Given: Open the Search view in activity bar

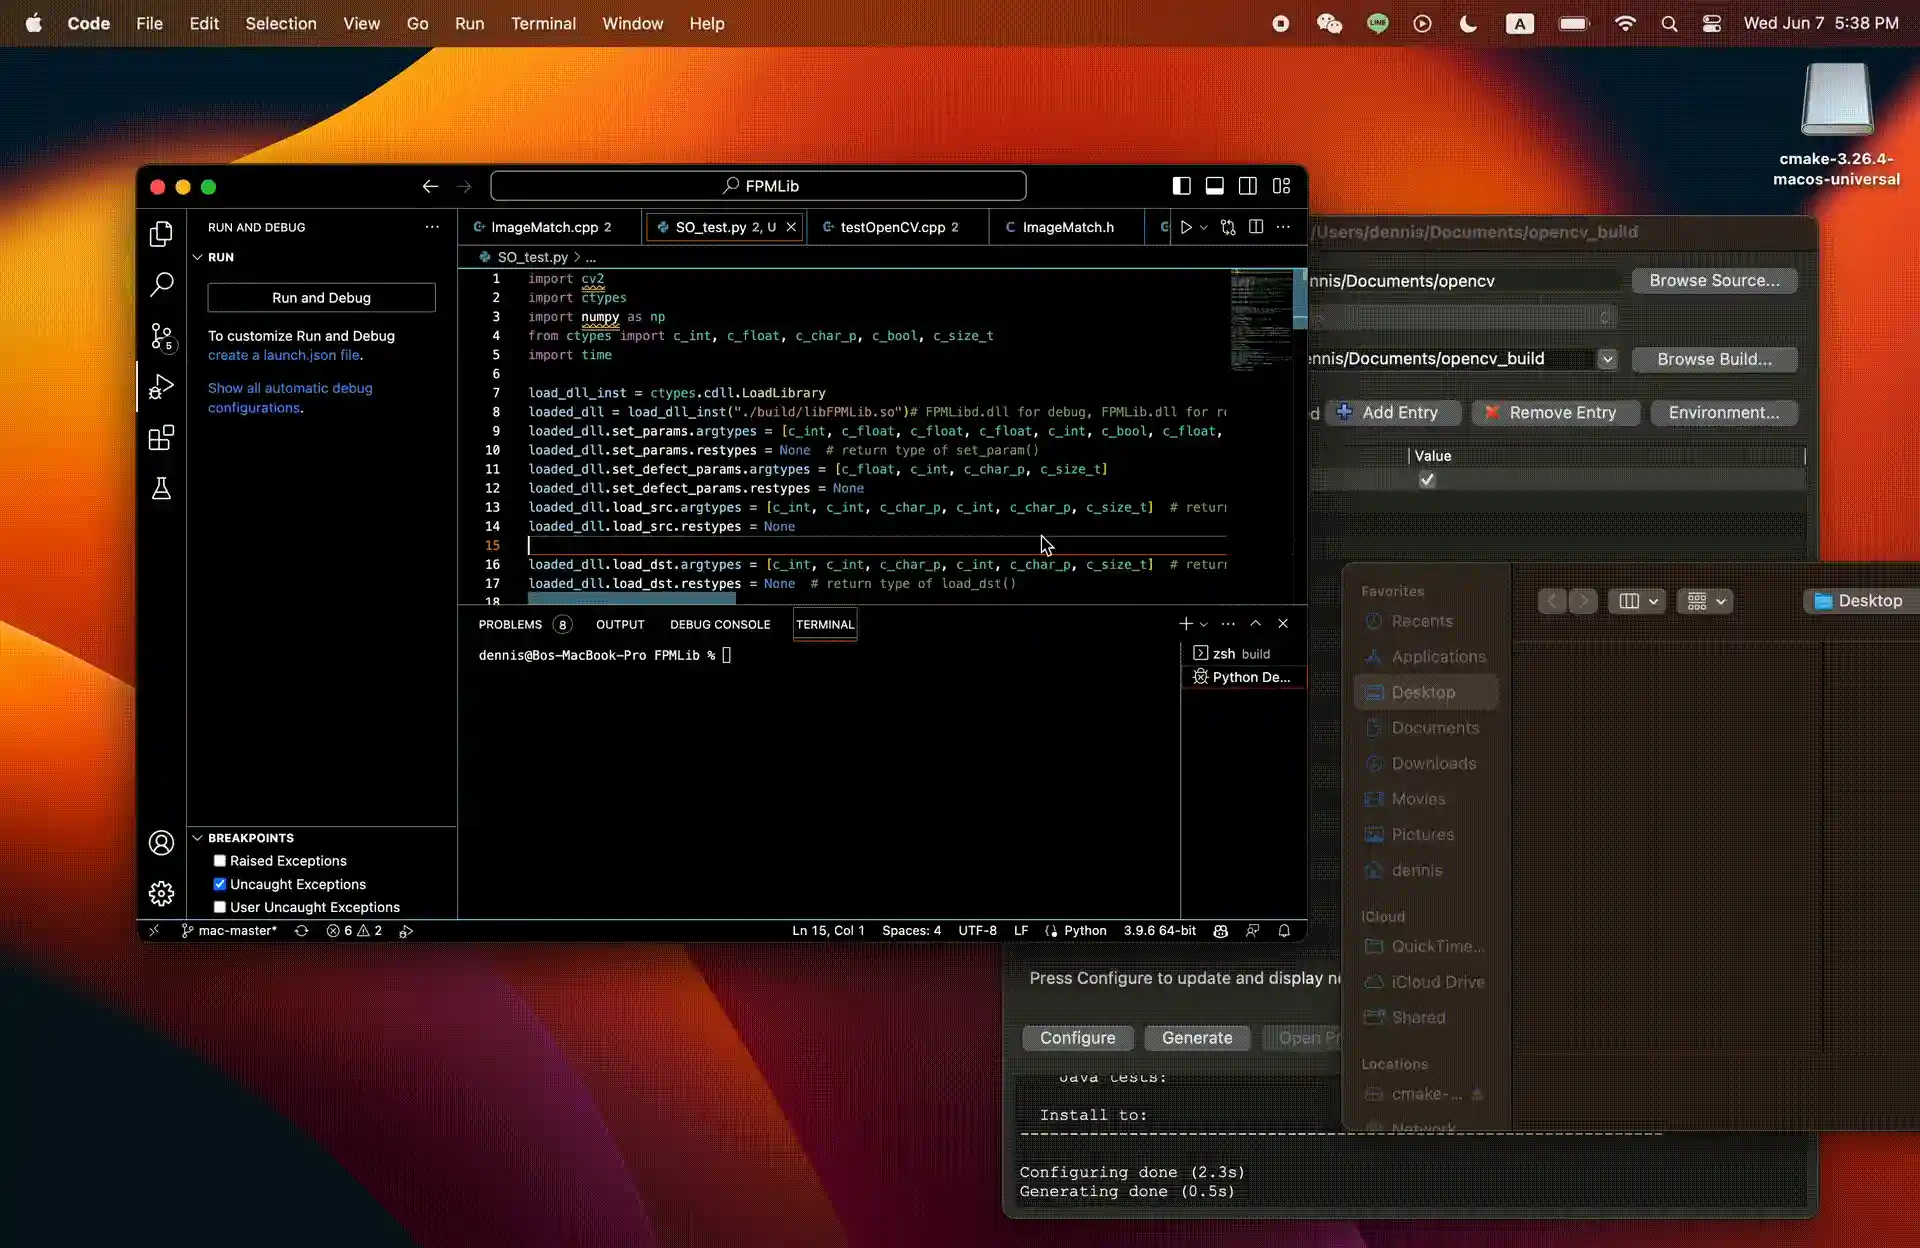Looking at the screenshot, I should pos(161,285).
